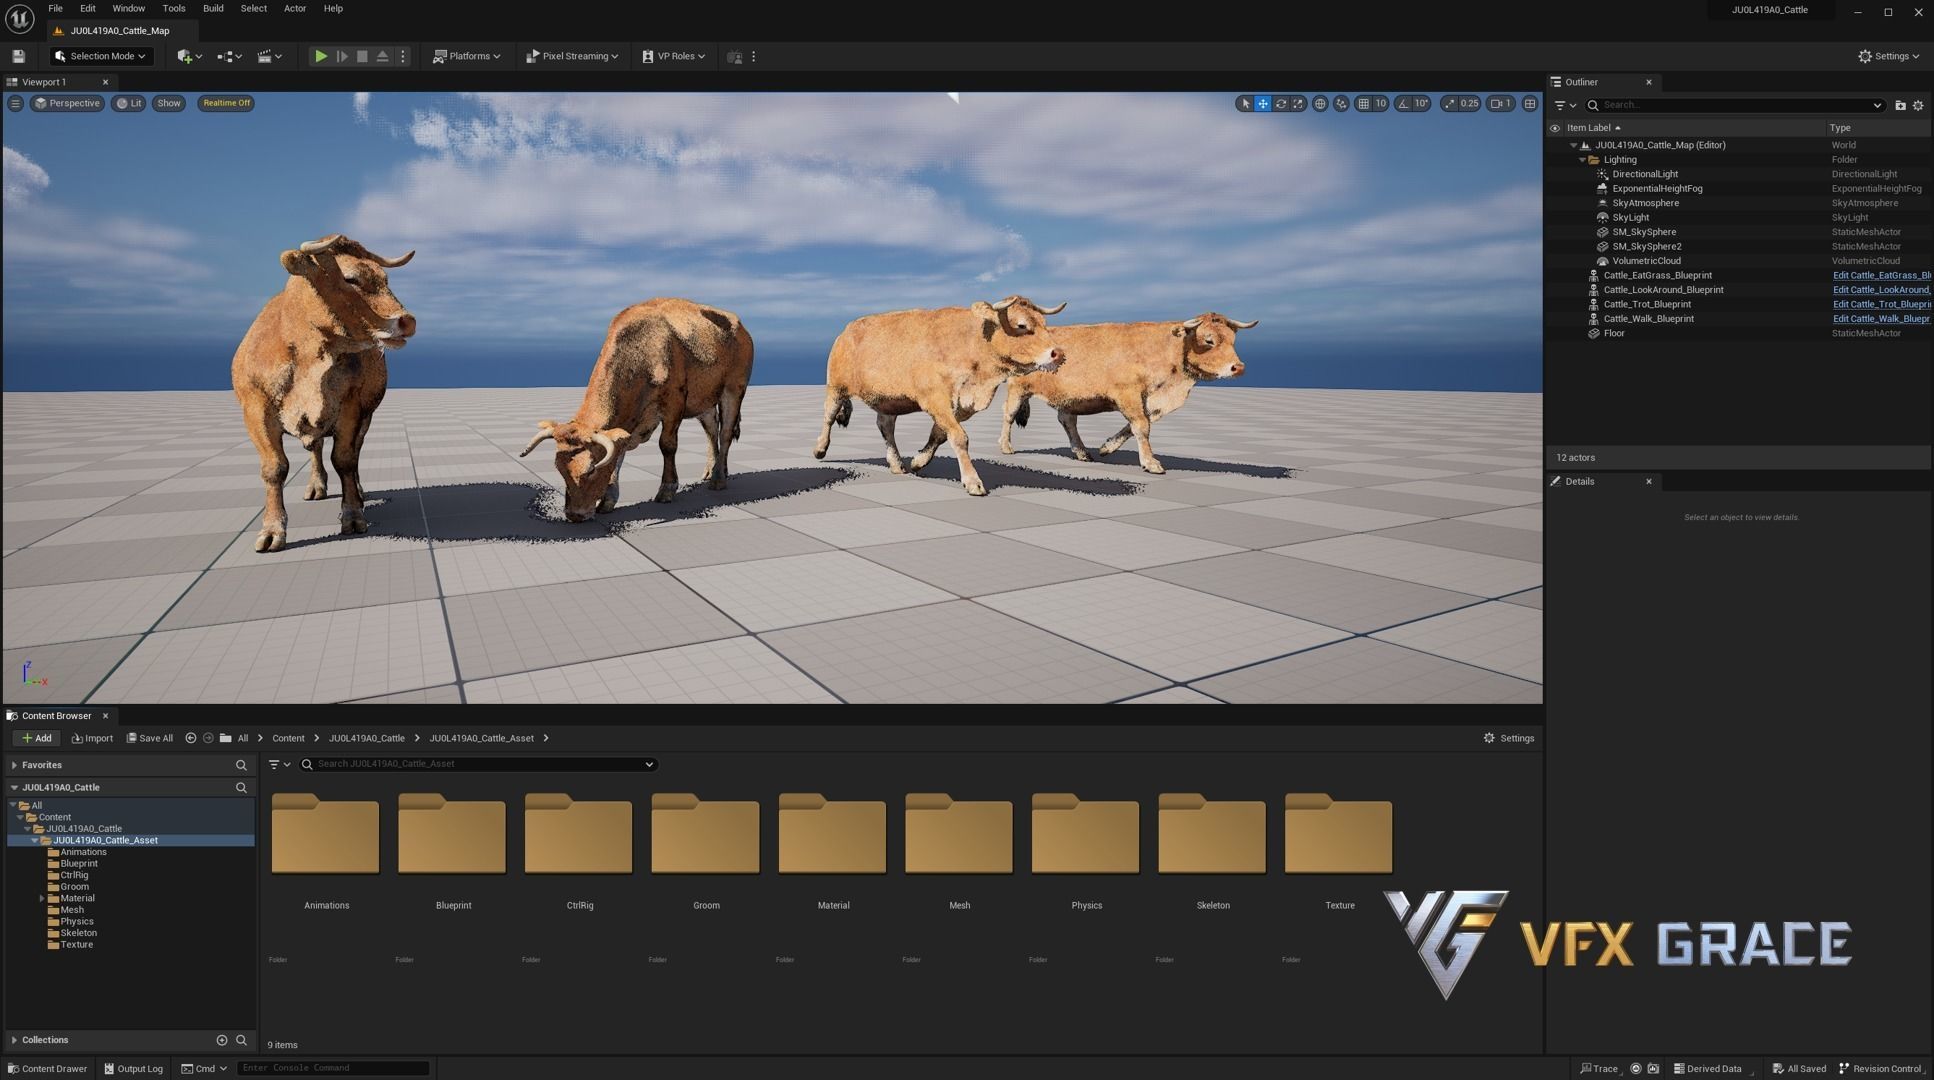Click the create folder icon in Outliner

pos(1900,105)
